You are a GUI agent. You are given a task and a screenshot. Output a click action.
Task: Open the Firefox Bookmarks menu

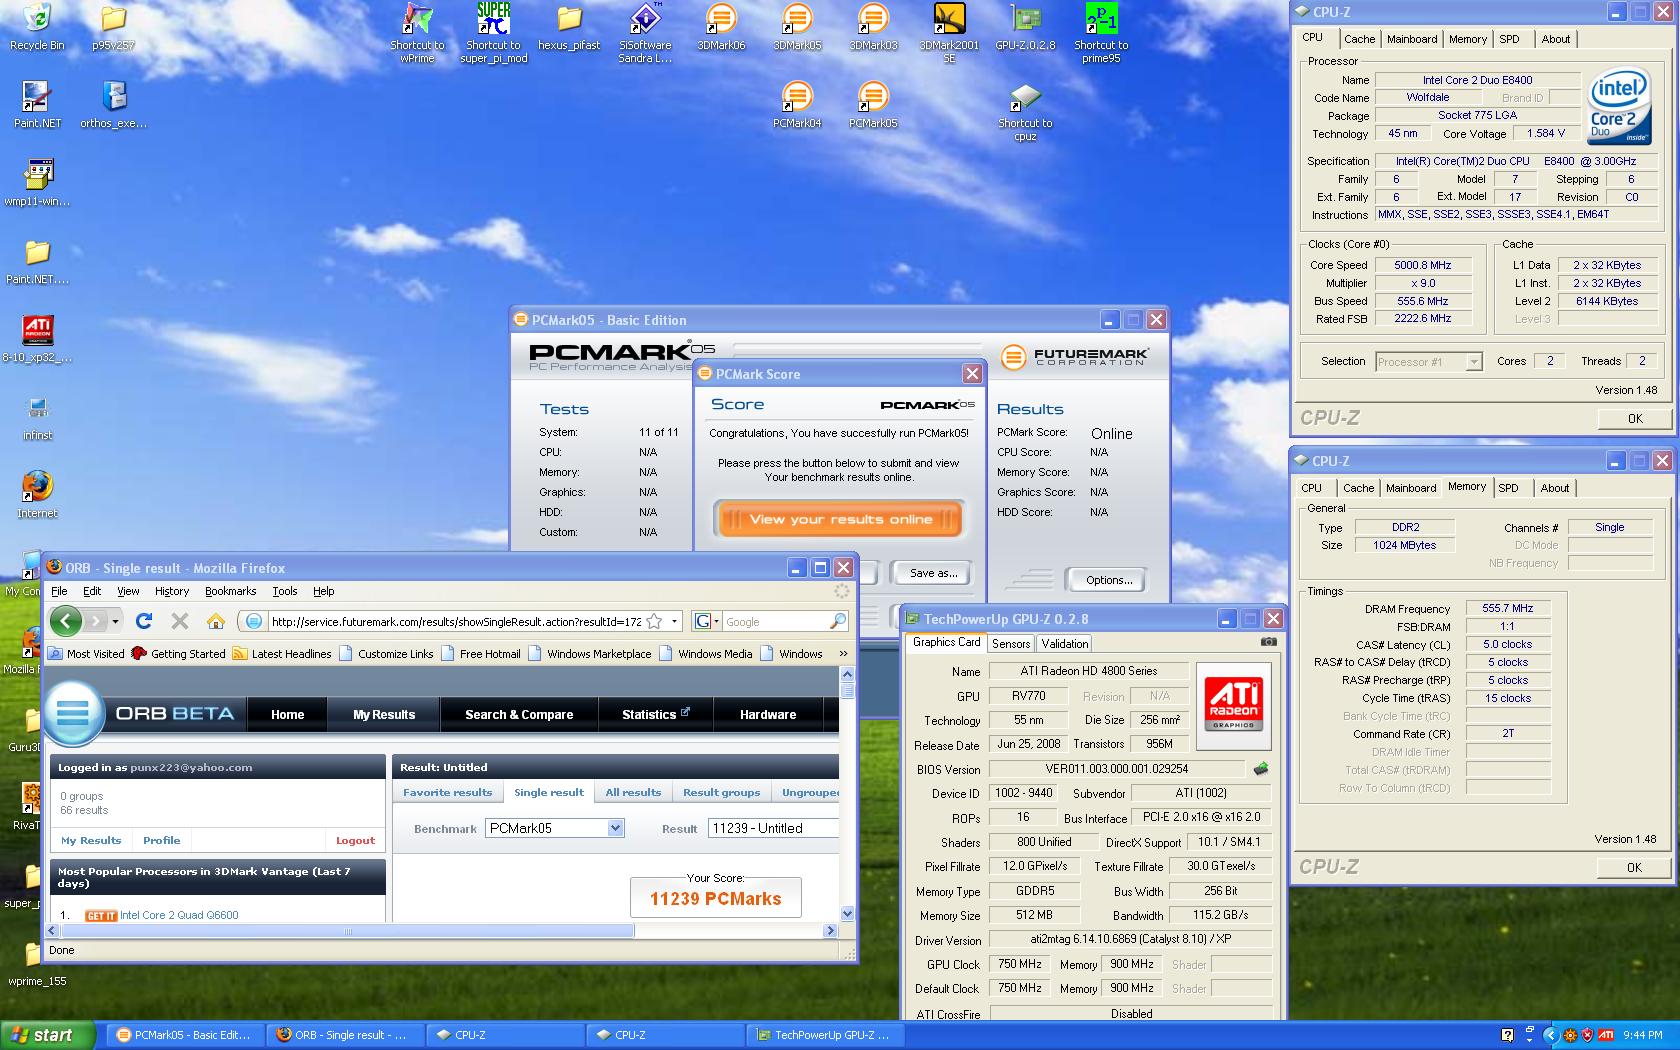click(x=231, y=591)
